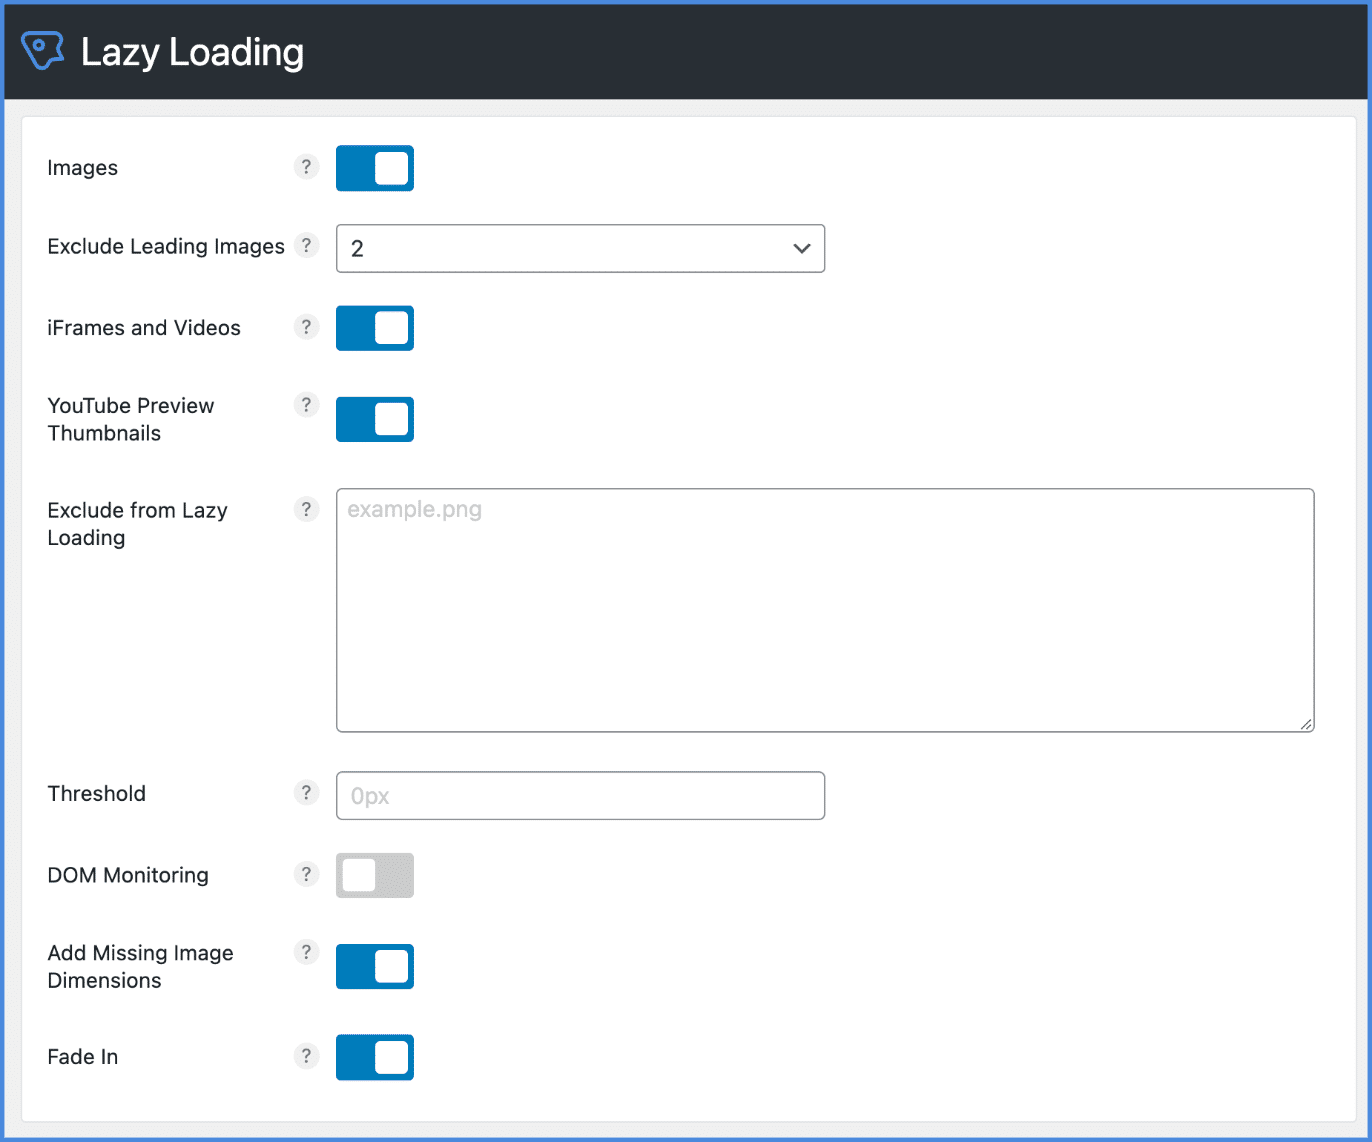Open the Exclude Leading Images dropdown
Screen dimensions: 1372x1142
coord(580,248)
